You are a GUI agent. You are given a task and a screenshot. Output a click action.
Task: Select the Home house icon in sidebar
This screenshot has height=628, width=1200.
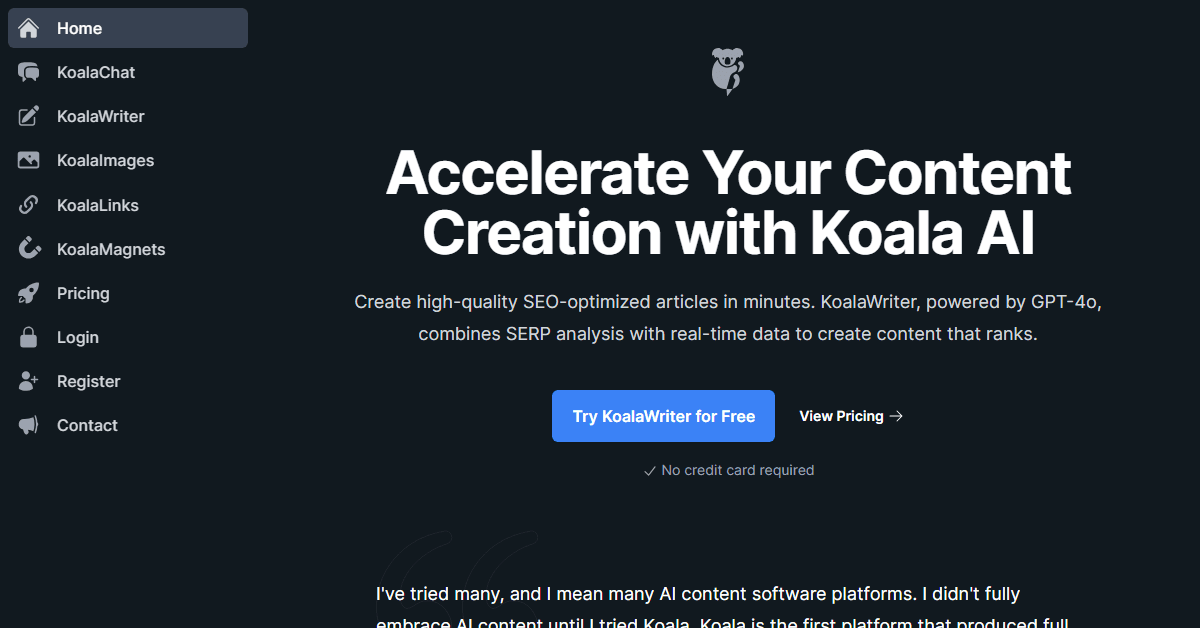[27, 28]
